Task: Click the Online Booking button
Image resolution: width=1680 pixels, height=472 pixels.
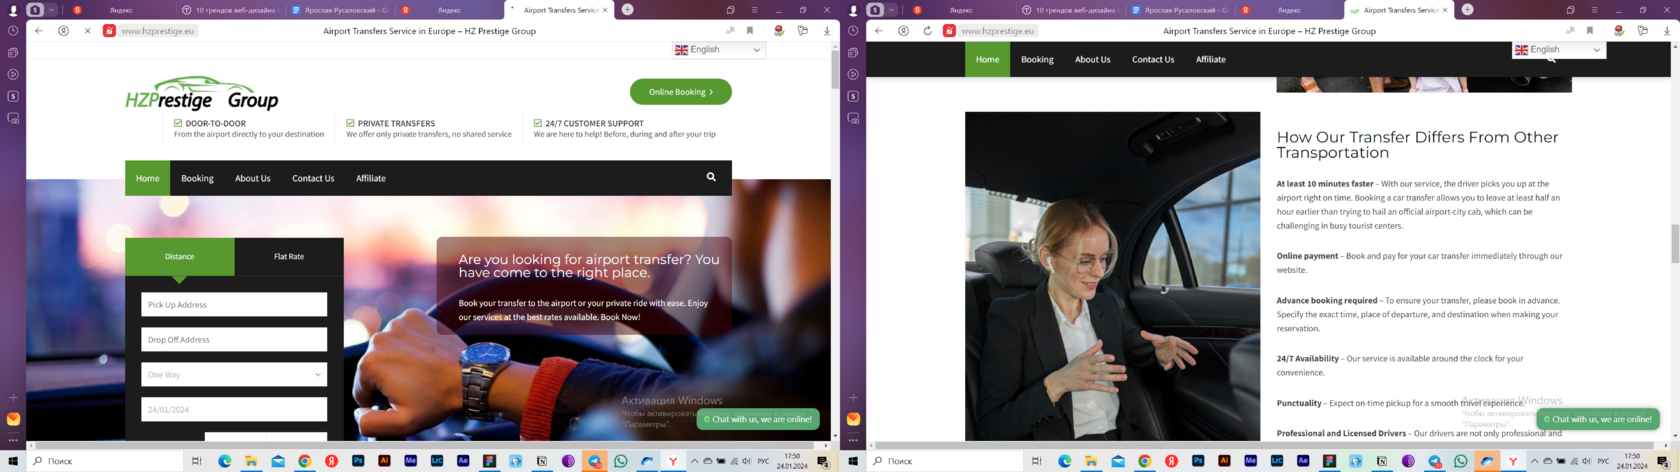Action: (681, 92)
